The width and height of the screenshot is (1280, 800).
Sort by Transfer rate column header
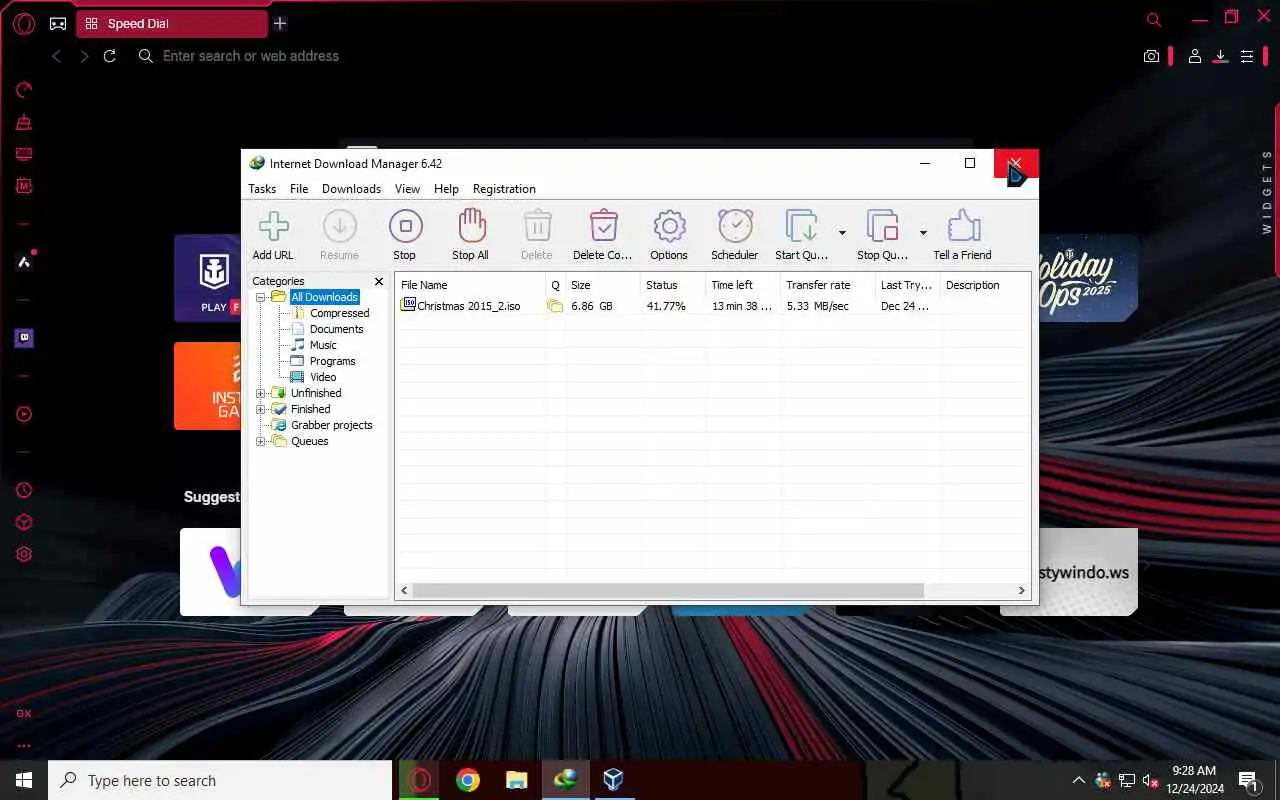click(827, 285)
